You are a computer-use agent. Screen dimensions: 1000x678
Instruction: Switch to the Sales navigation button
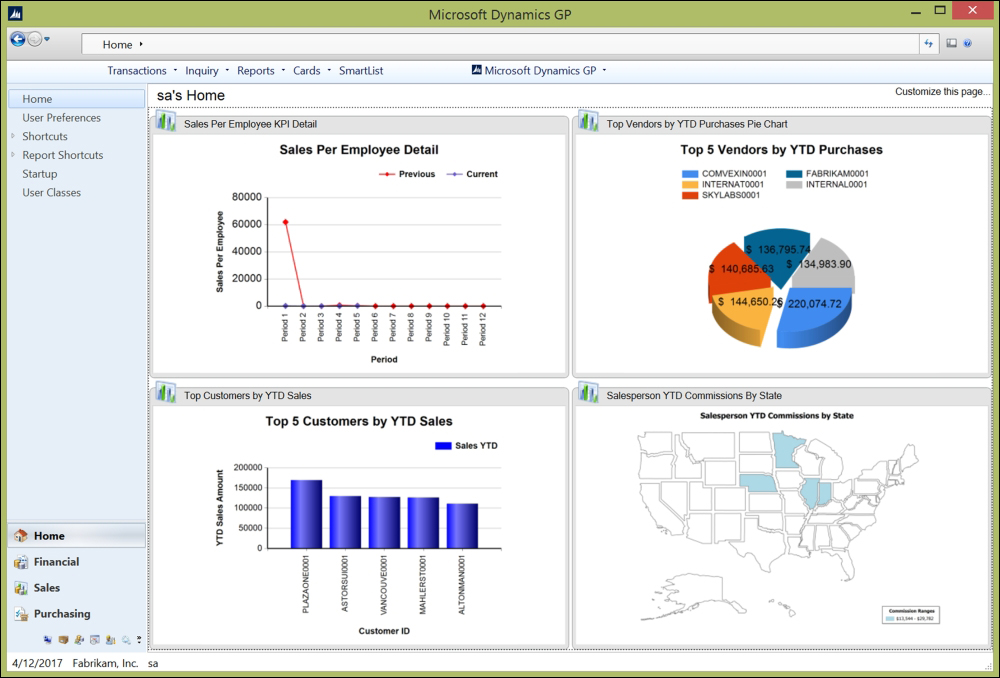pos(77,588)
